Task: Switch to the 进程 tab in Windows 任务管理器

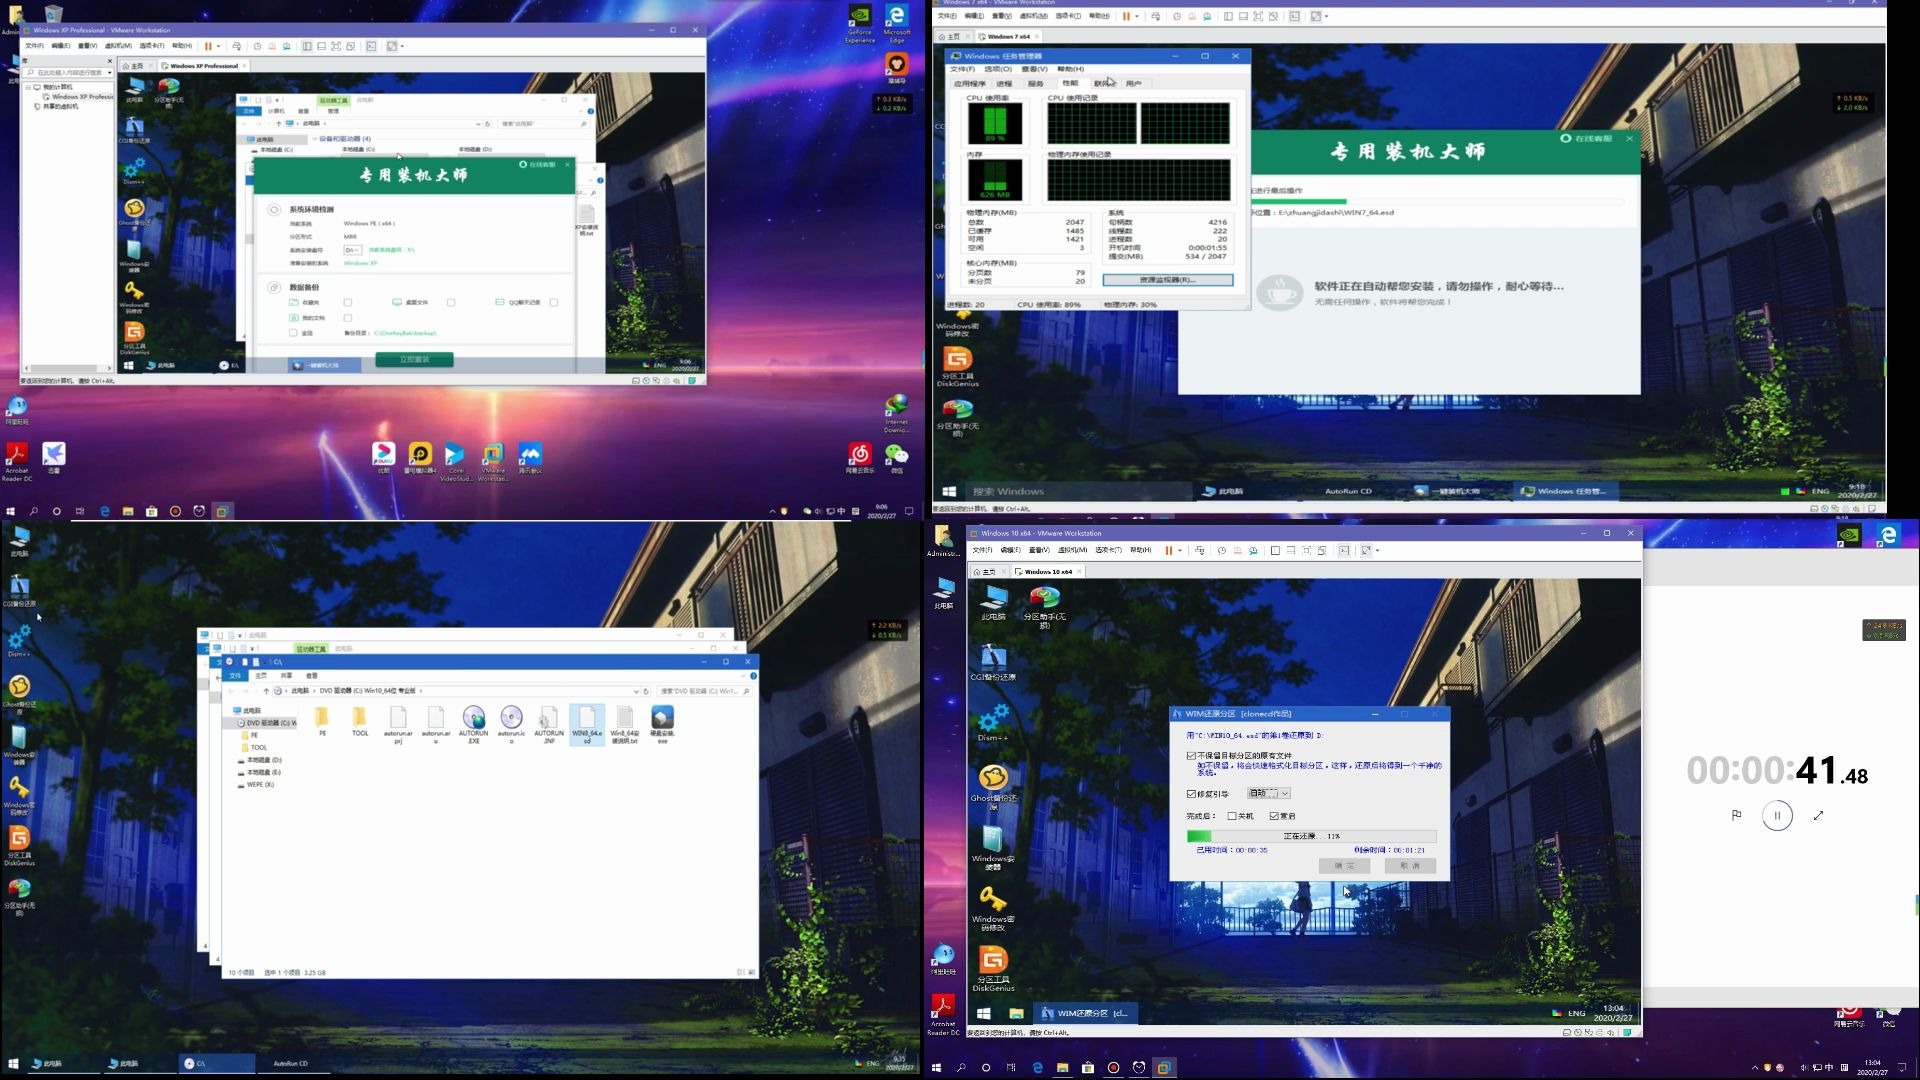Action: click(1004, 84)
